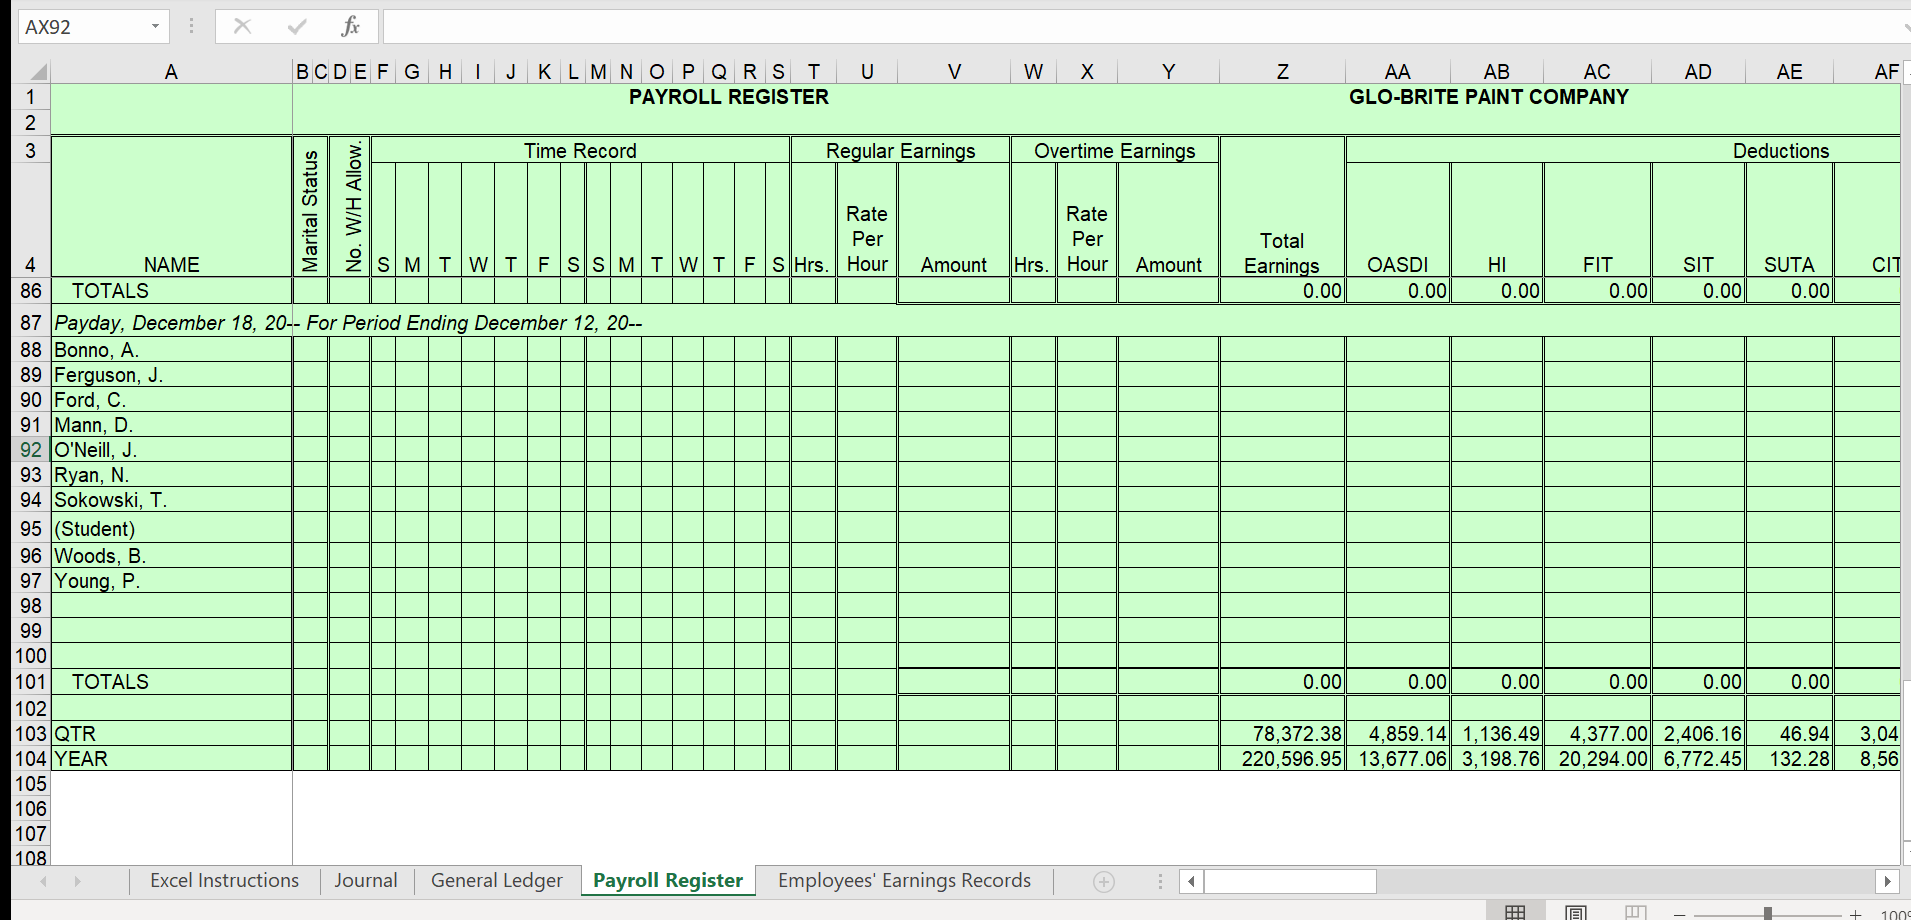This screenshot has height=920, width=1911.
Task: Click the zoom out minus button
Action: [1680, 914]
